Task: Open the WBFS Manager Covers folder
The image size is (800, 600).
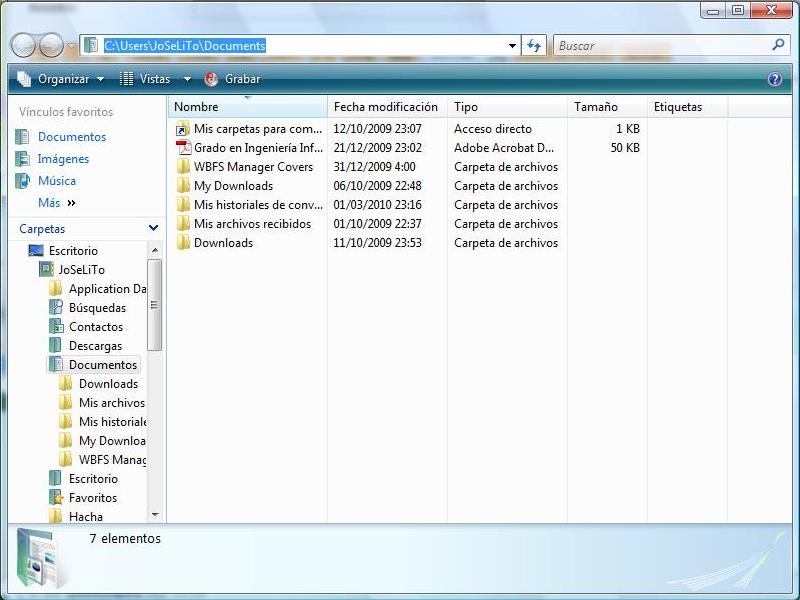Action: click(253, 167)
